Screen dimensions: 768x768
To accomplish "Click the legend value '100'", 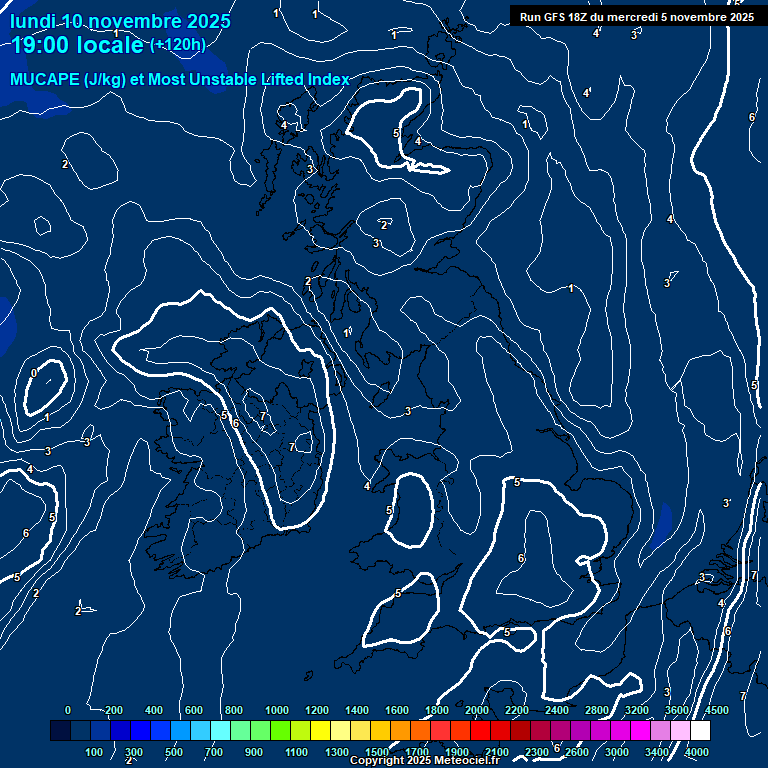I will [x=94, y=752].
